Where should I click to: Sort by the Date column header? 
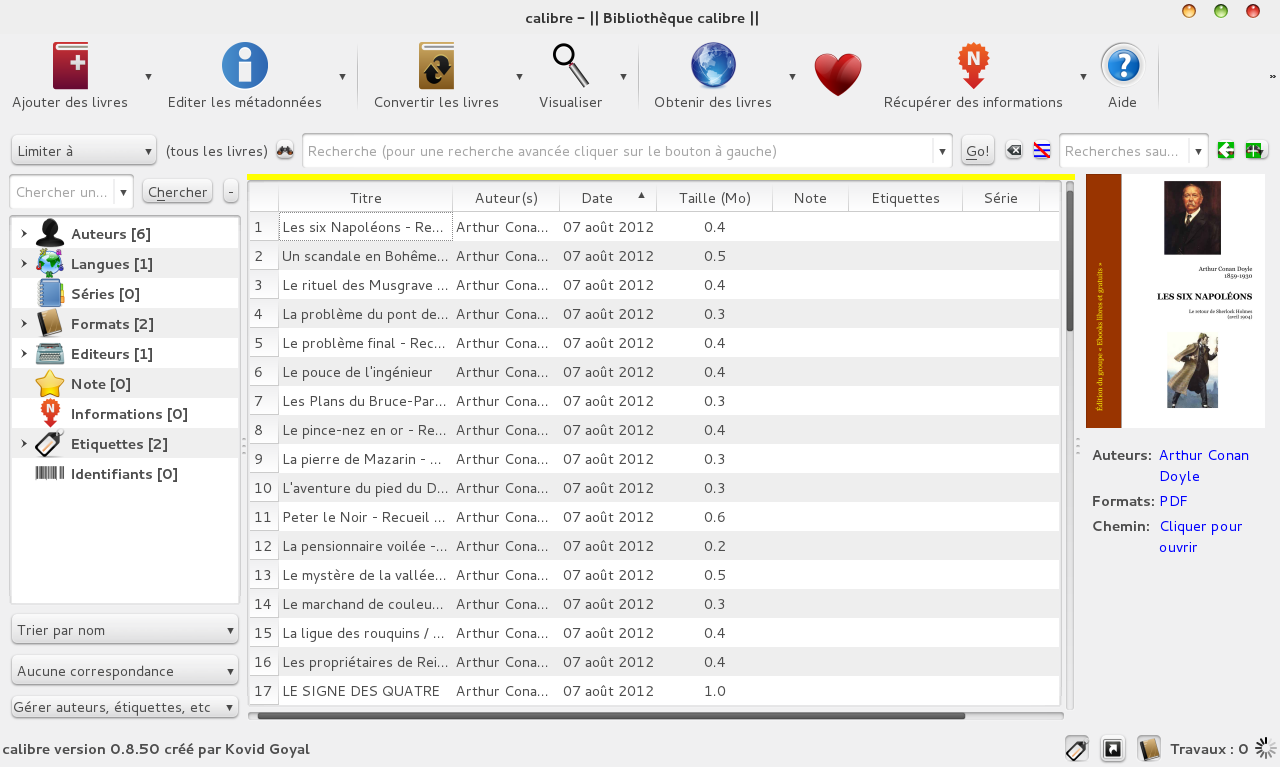[608, 198]
